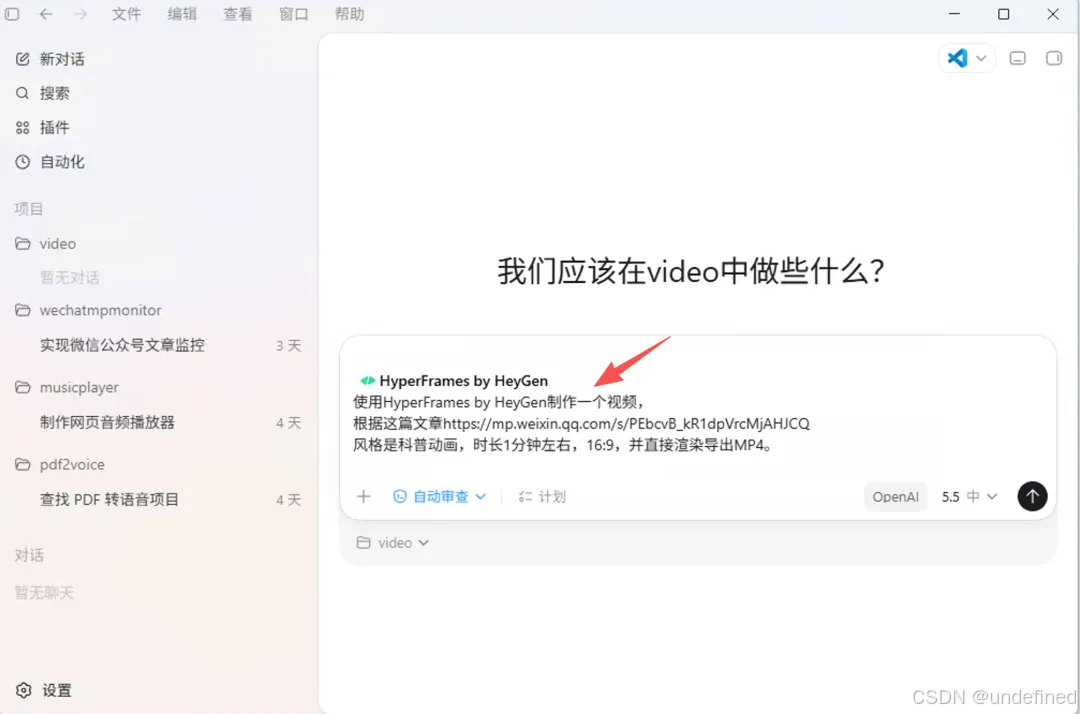Open the 自动审查 dropdown

click(439, 496)
